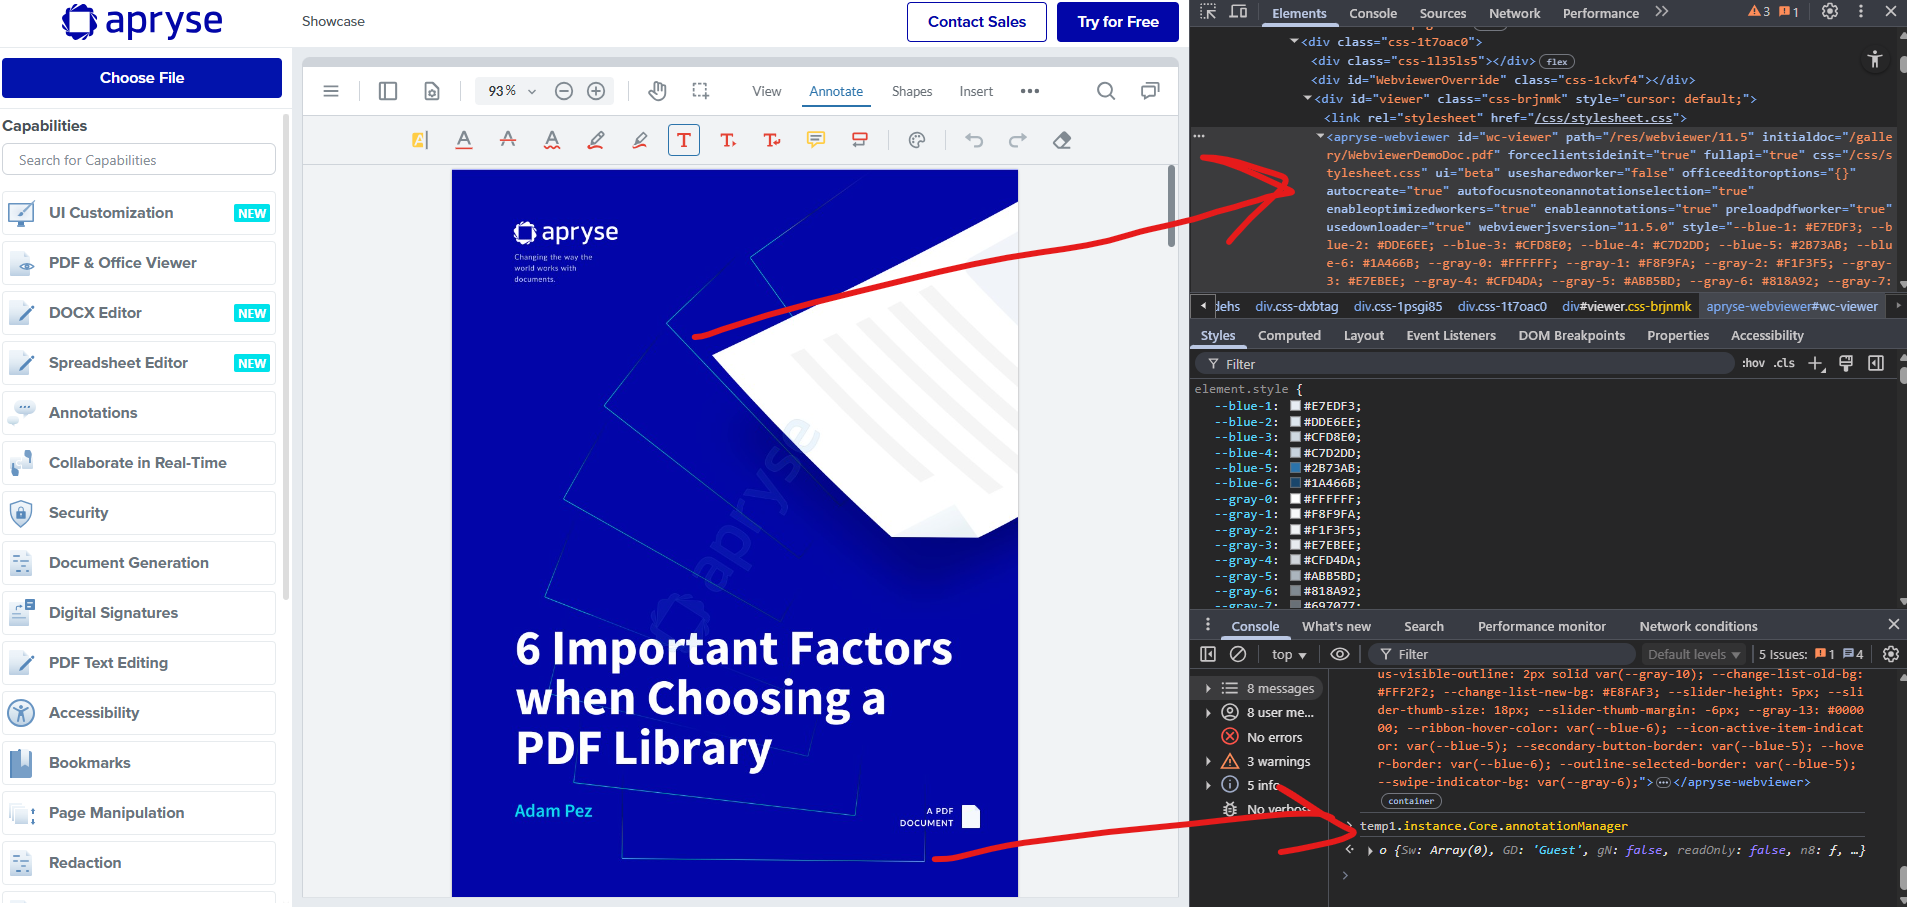Focus the Search for Capabilities field
This screenshot has height=907, width=1907.
point(139,160)
